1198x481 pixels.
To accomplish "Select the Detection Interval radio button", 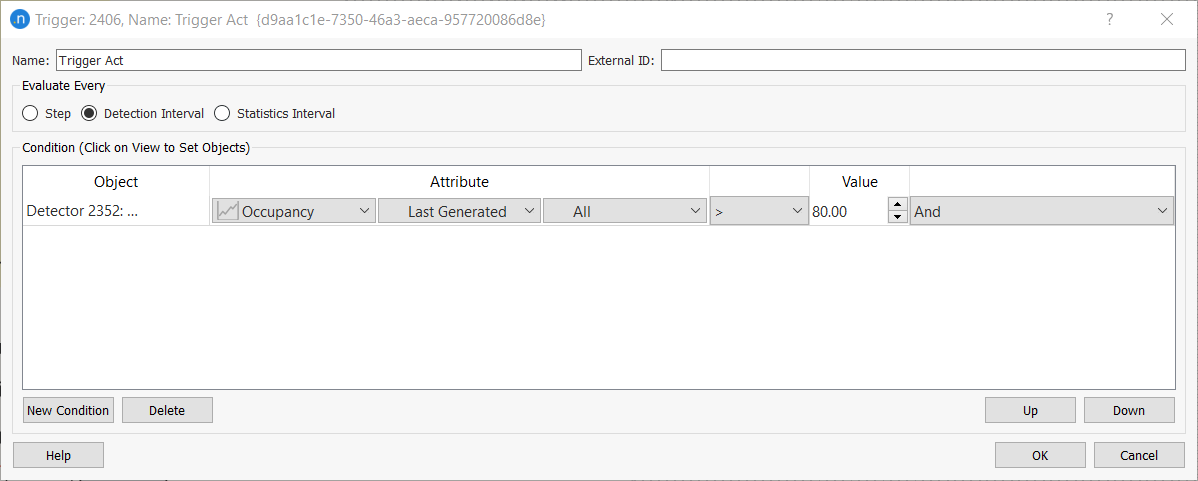I will coord(89,113).
